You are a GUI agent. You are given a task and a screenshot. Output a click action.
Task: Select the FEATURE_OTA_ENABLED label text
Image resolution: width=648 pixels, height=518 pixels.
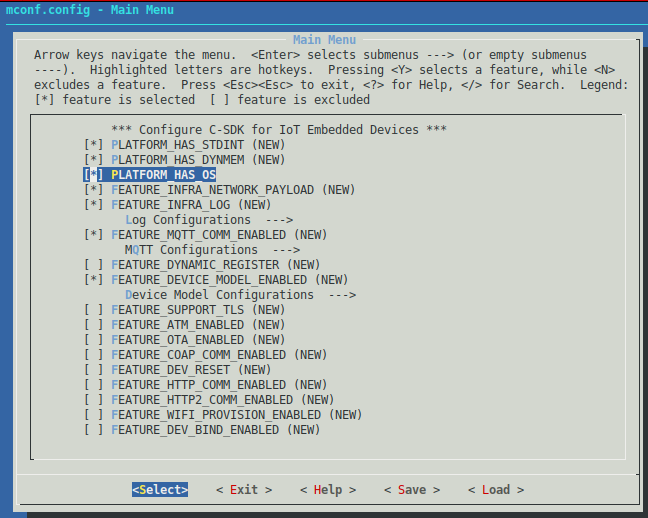[x=178, y=340]
